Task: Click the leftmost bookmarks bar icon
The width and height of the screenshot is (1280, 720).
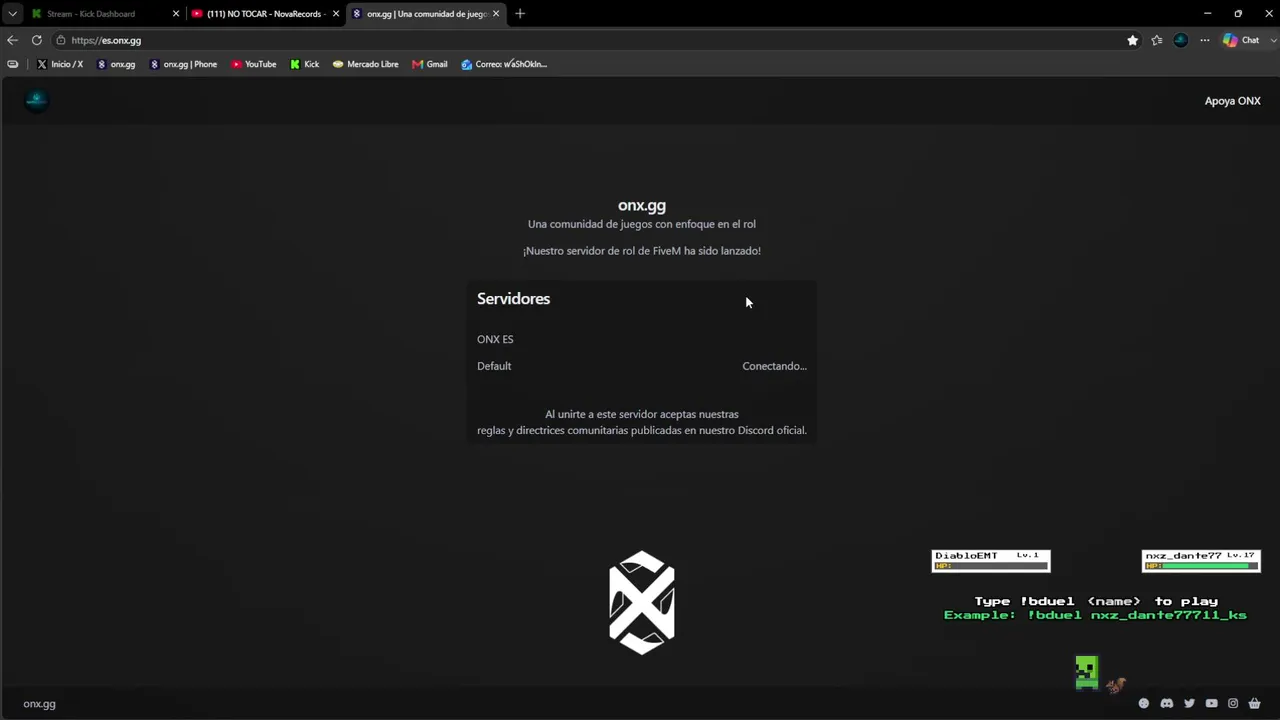Action: 12,64
